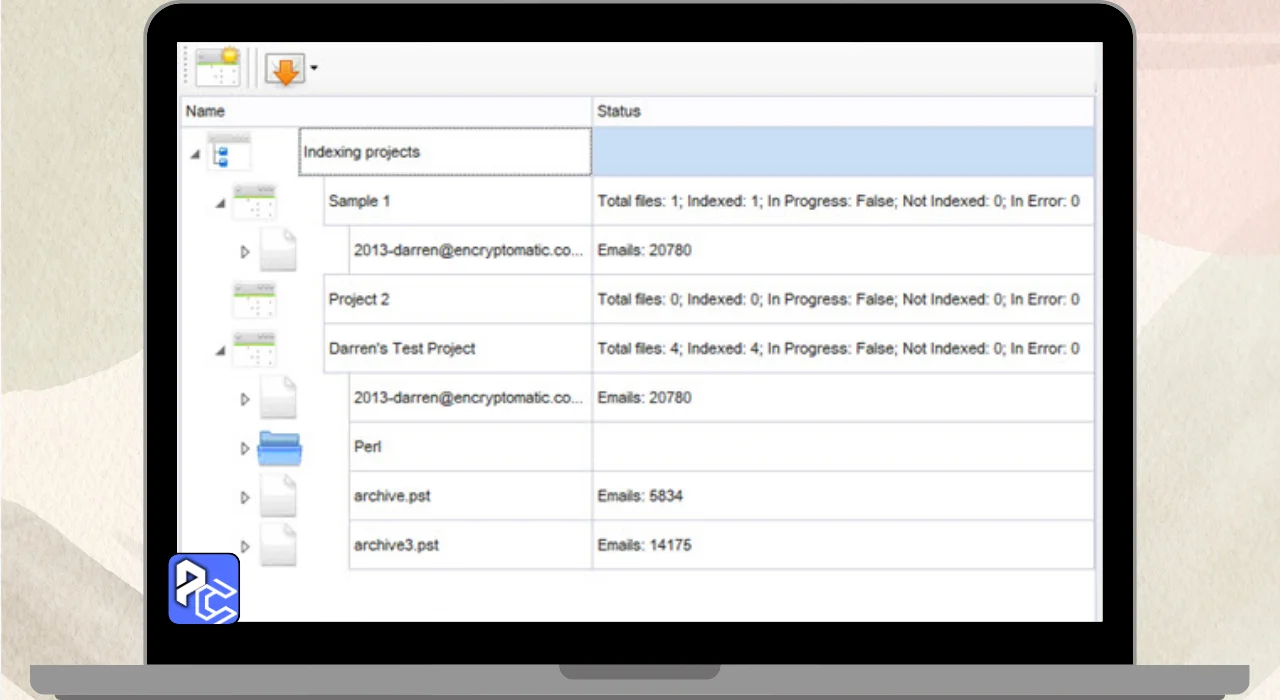The width and height of the screenshot is (1280, 700).
Task: Click the archive.pst file icon
Action: click(279, 496)
